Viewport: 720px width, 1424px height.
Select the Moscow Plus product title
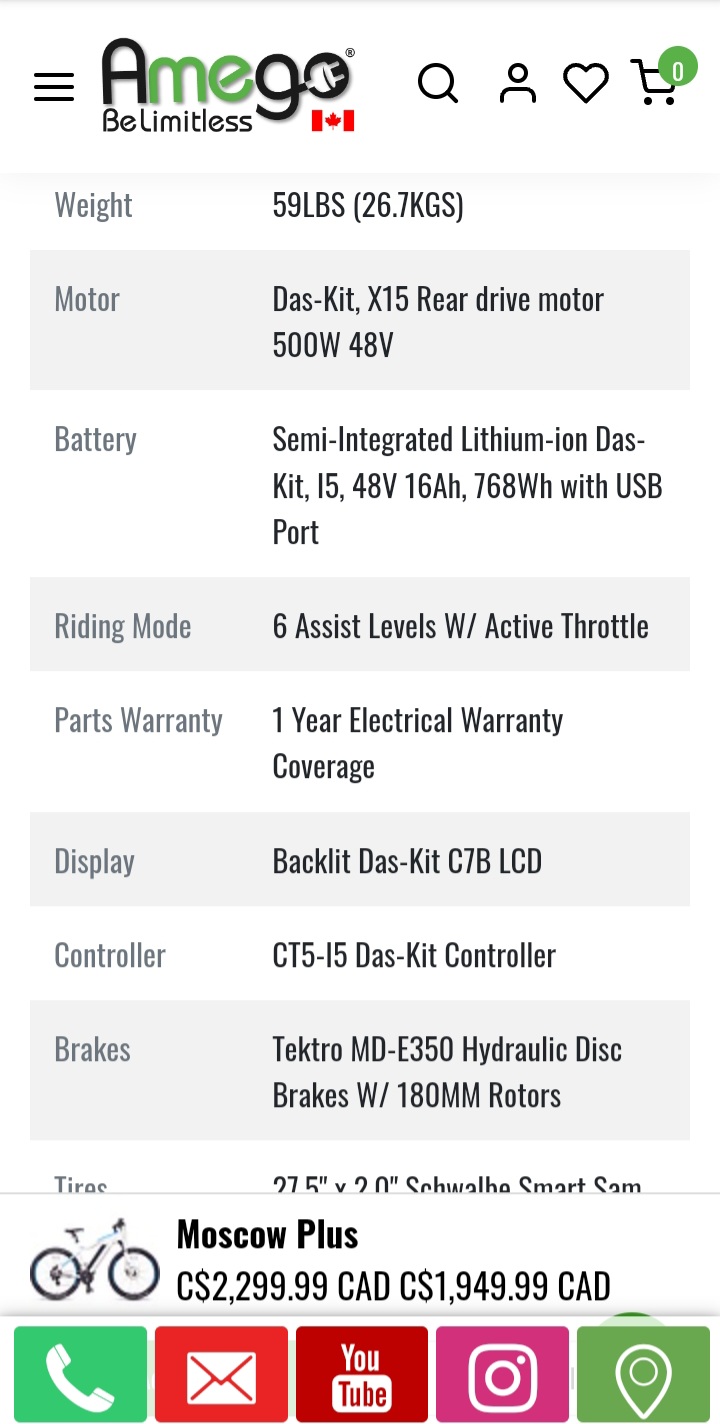(x=267, y=1235)
